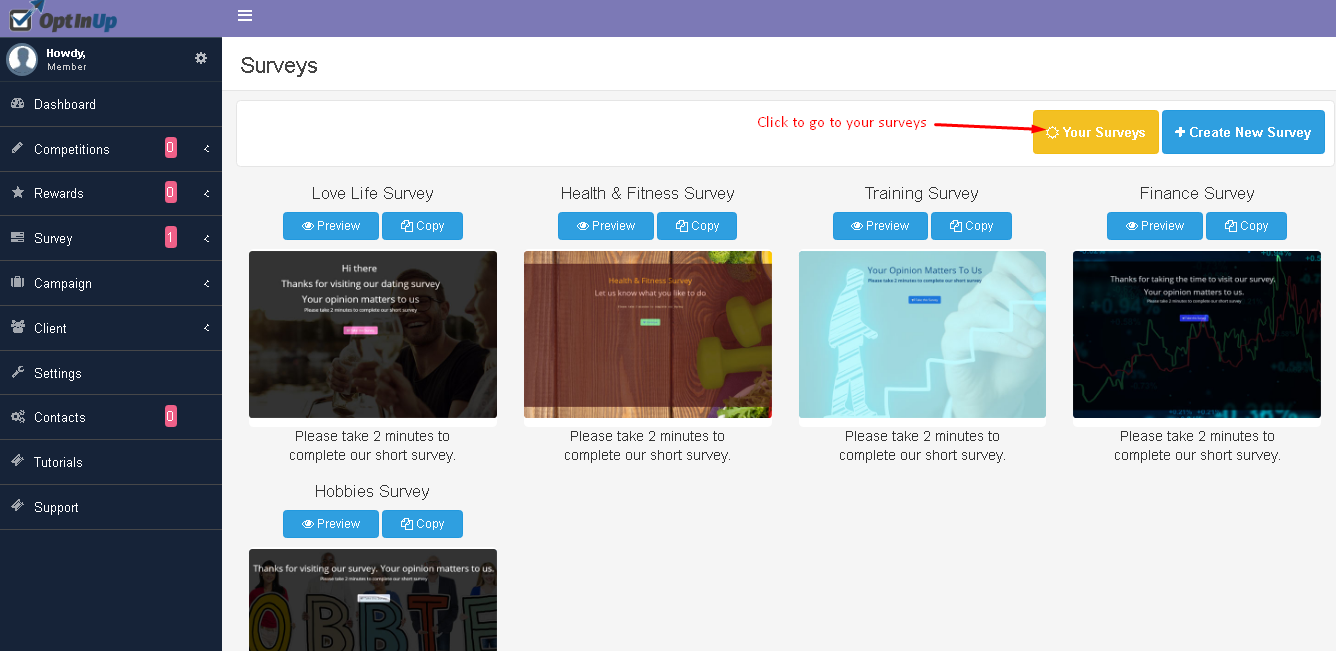Screen dimensions: 1336x651
Task: Copy the Finance Survey
Action: point(1246,226)
